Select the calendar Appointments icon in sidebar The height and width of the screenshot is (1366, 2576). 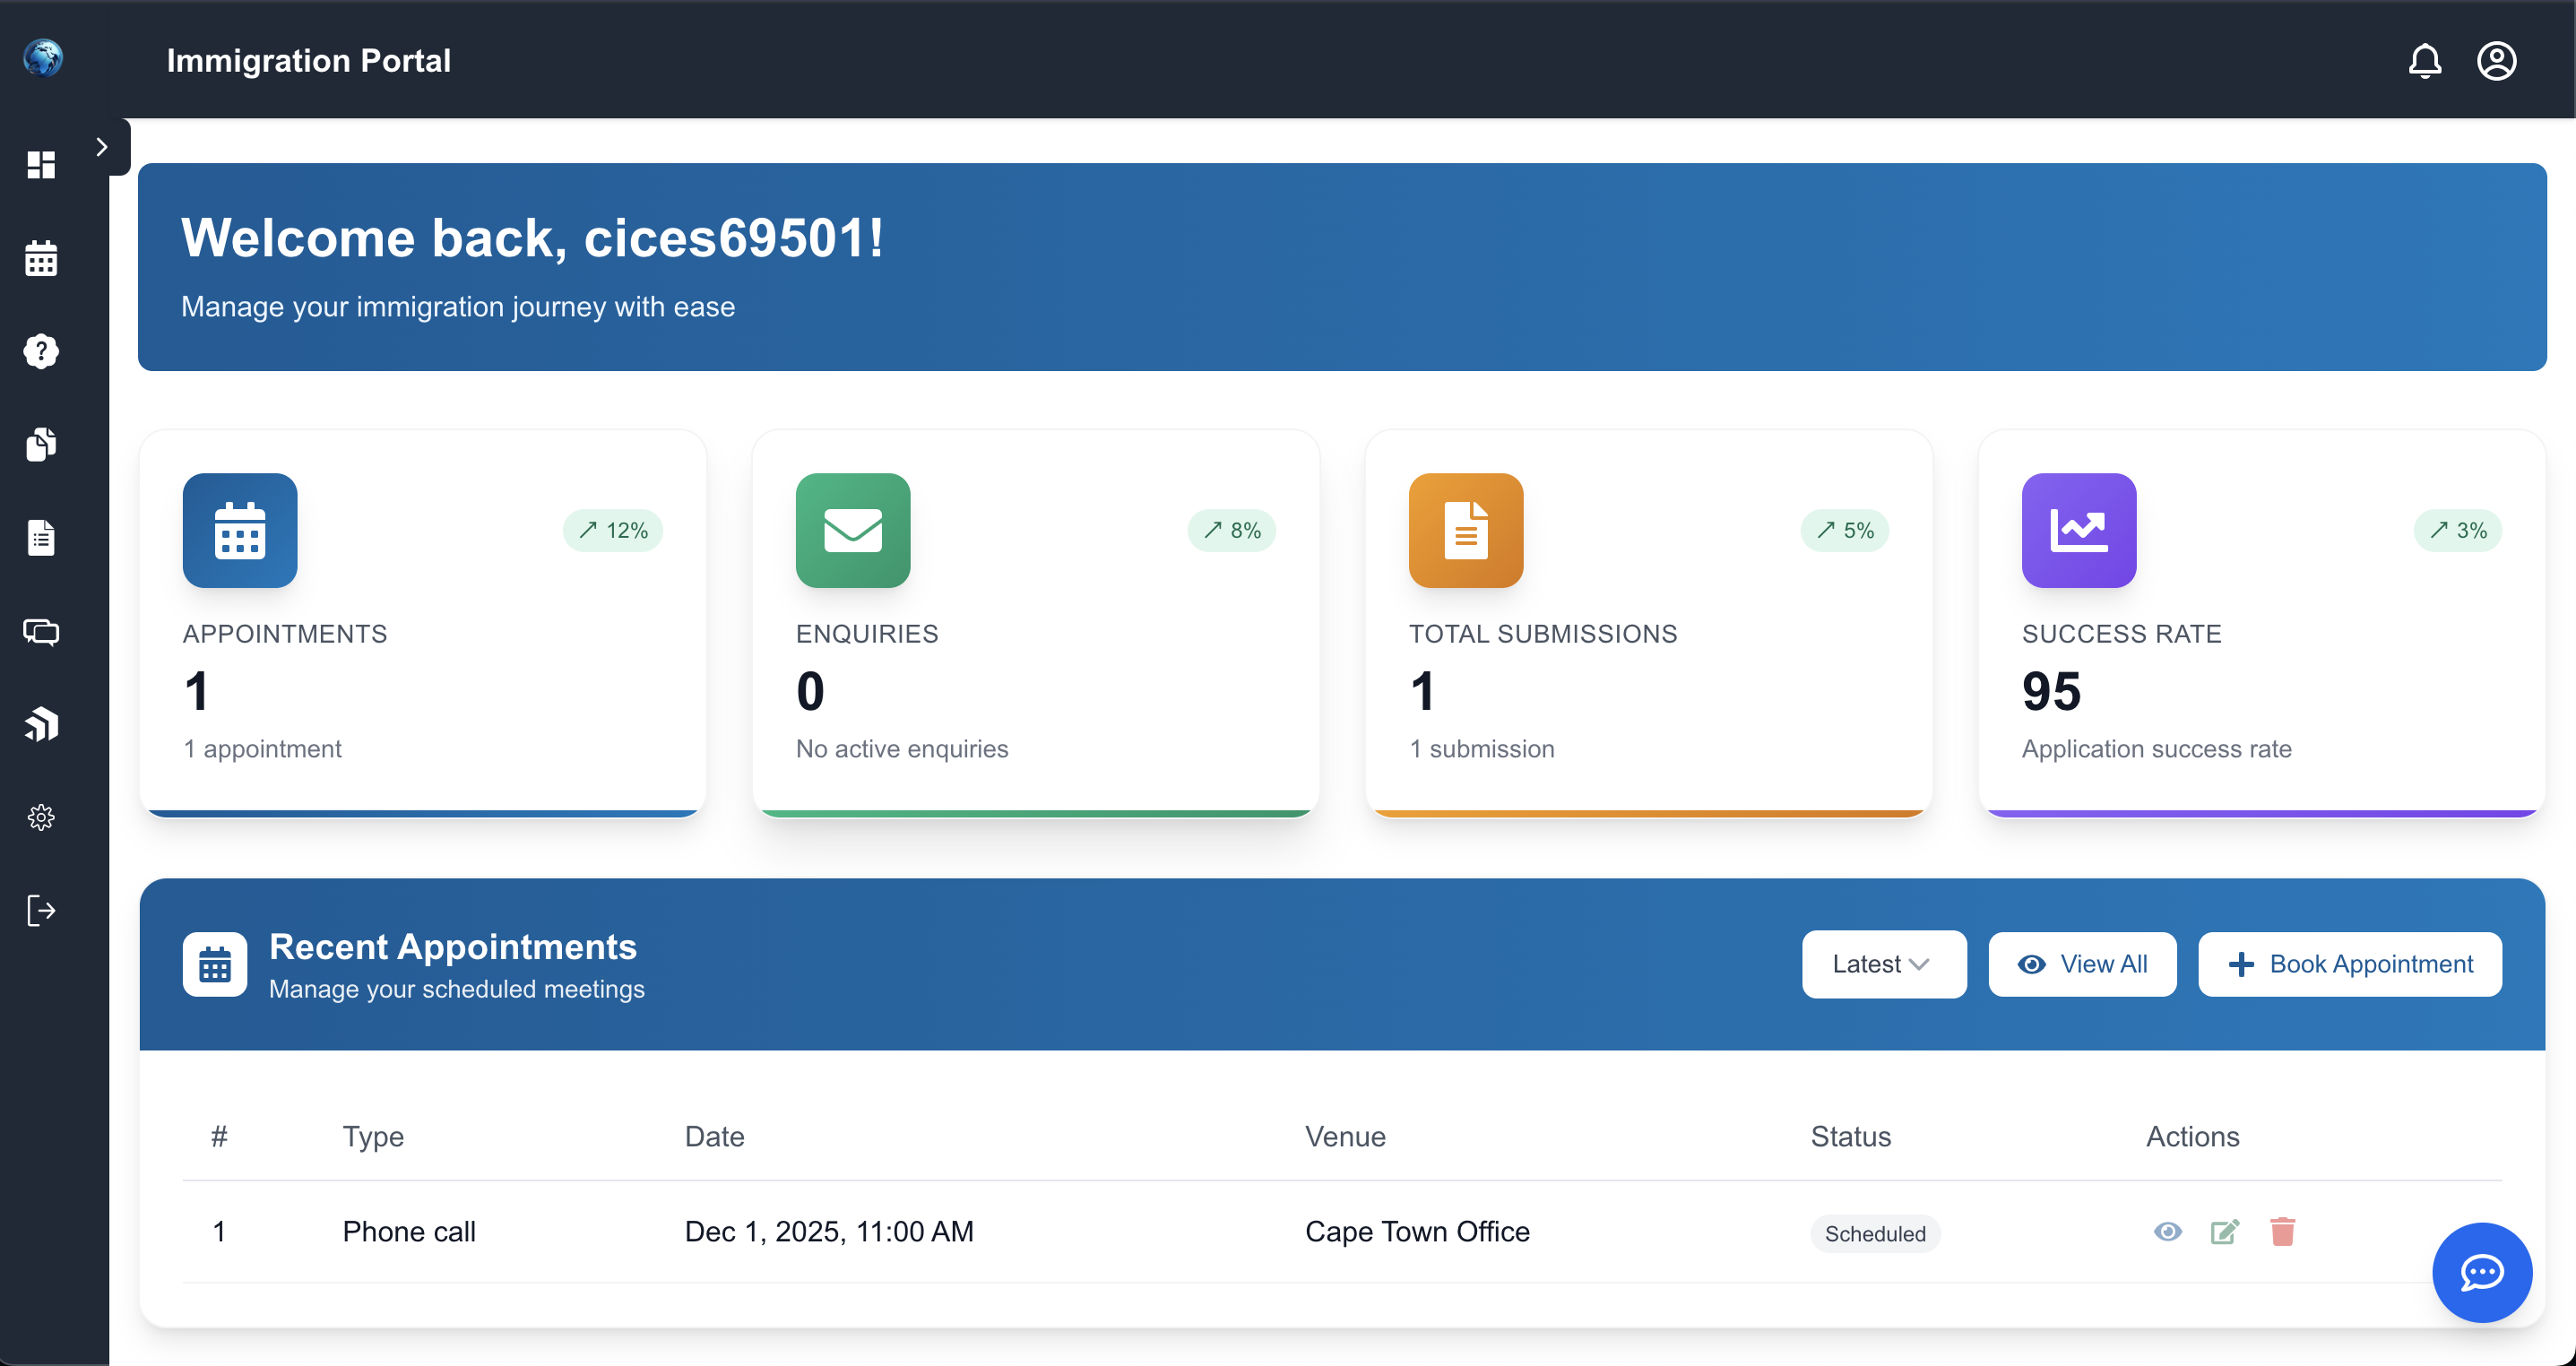[x=41, y=258]
